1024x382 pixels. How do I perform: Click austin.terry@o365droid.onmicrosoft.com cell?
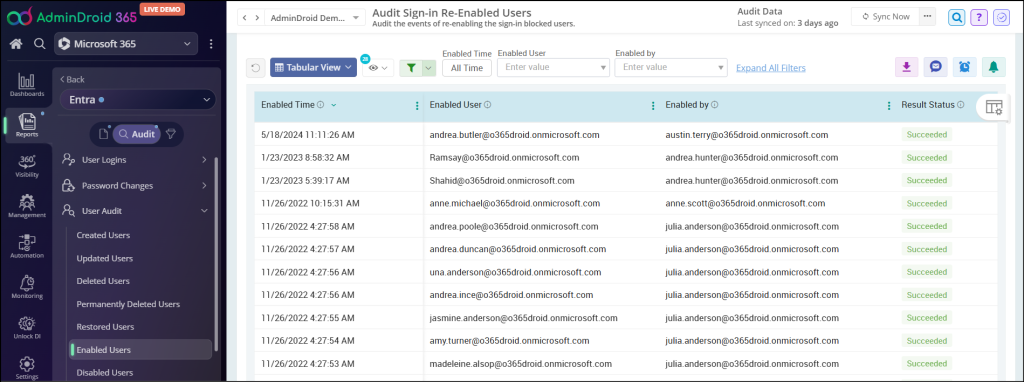coord(746,135)
